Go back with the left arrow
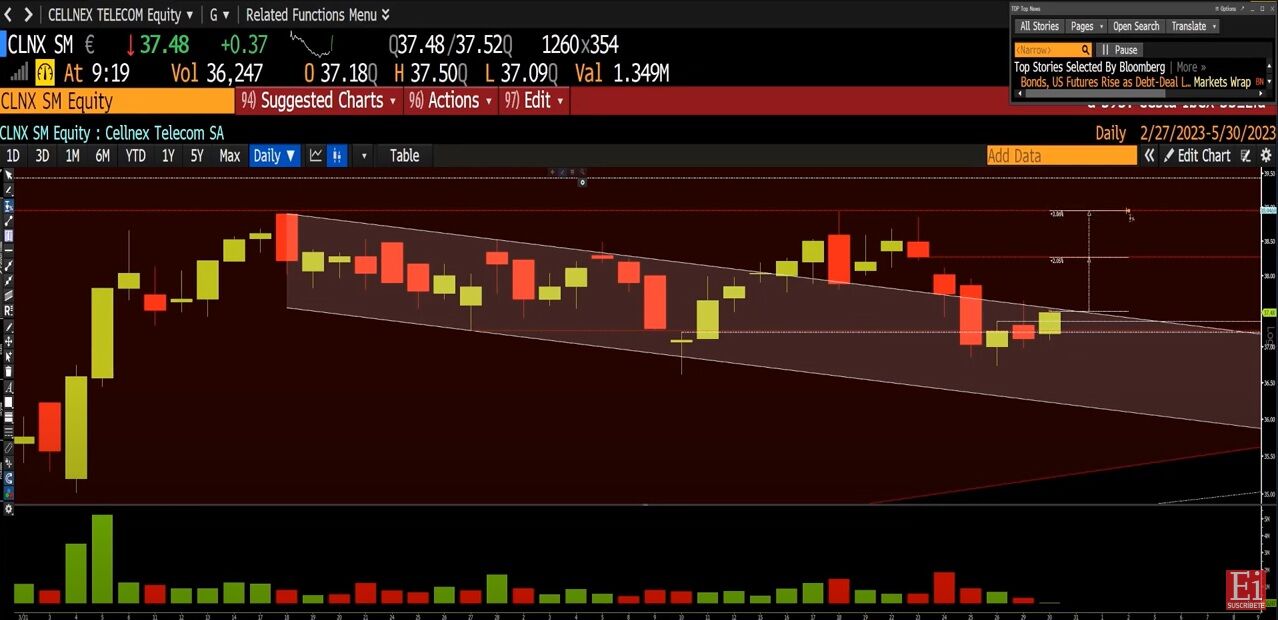The image size is (1278, 620). click(8, 14)
